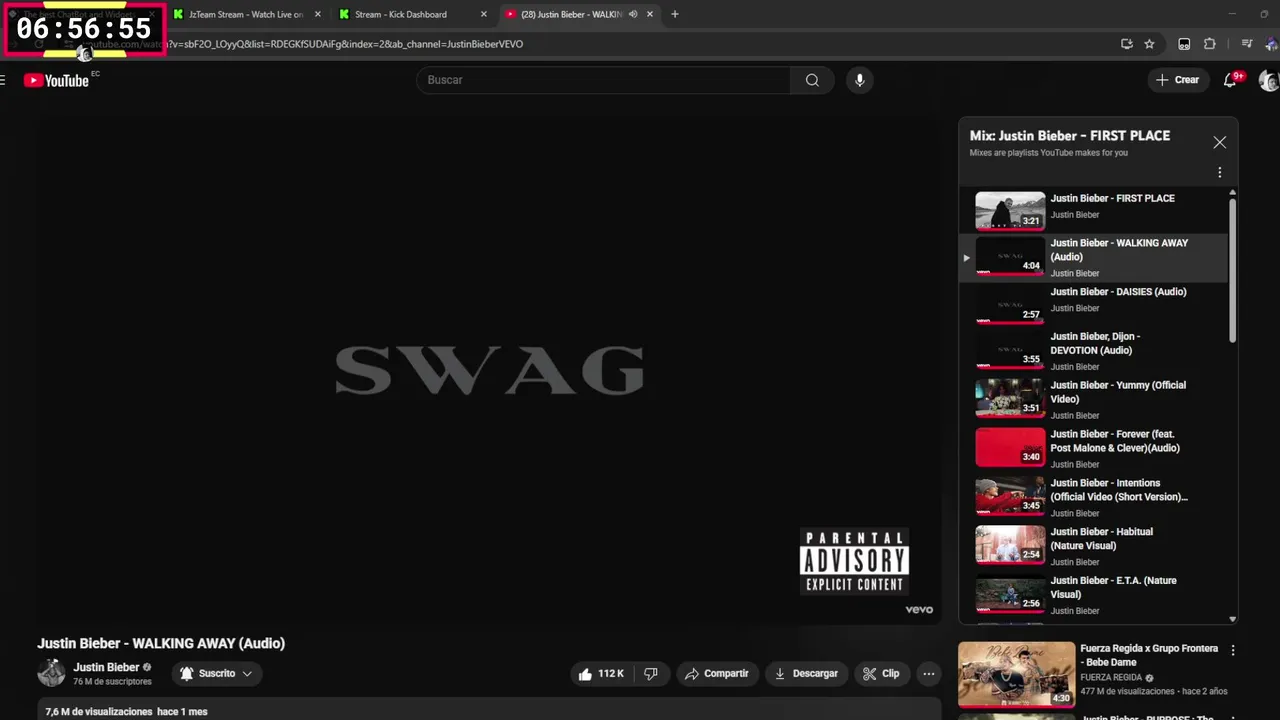
Task: Open a new browser tab
Action: pyautogui.click(x=674, y=15)
